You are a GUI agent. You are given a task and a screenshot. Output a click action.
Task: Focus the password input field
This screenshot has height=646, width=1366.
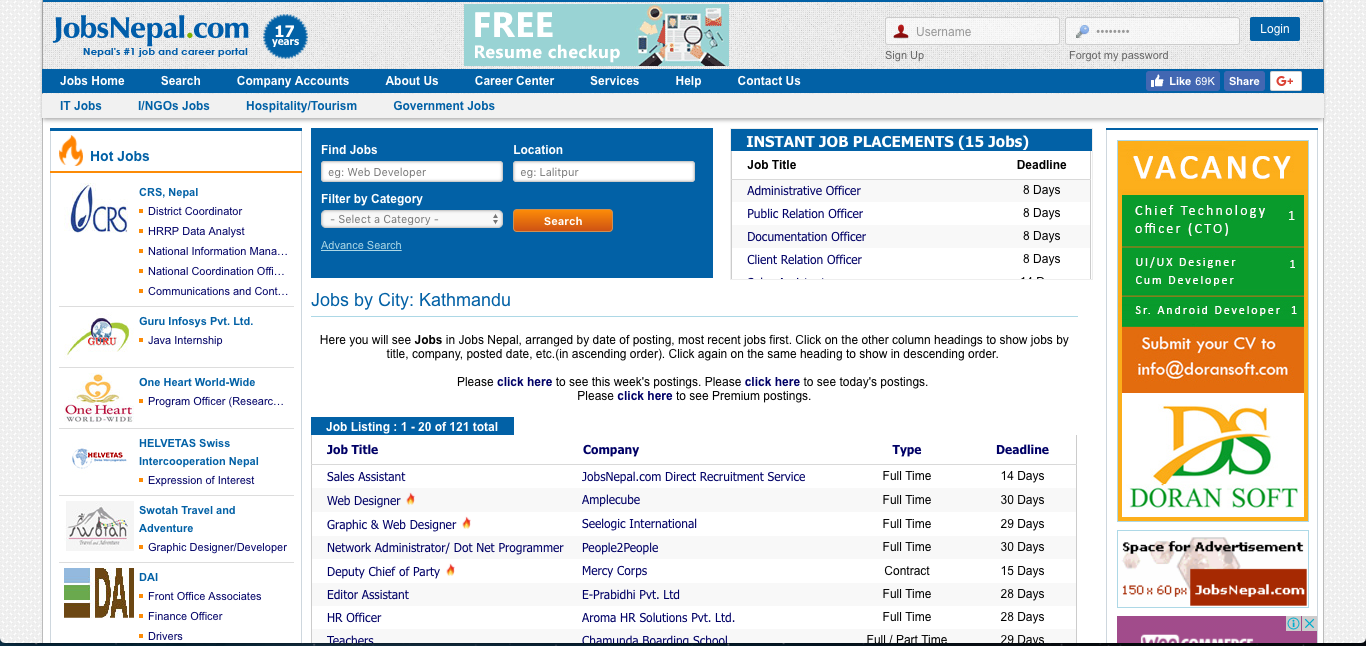[x=1153, y=31]
